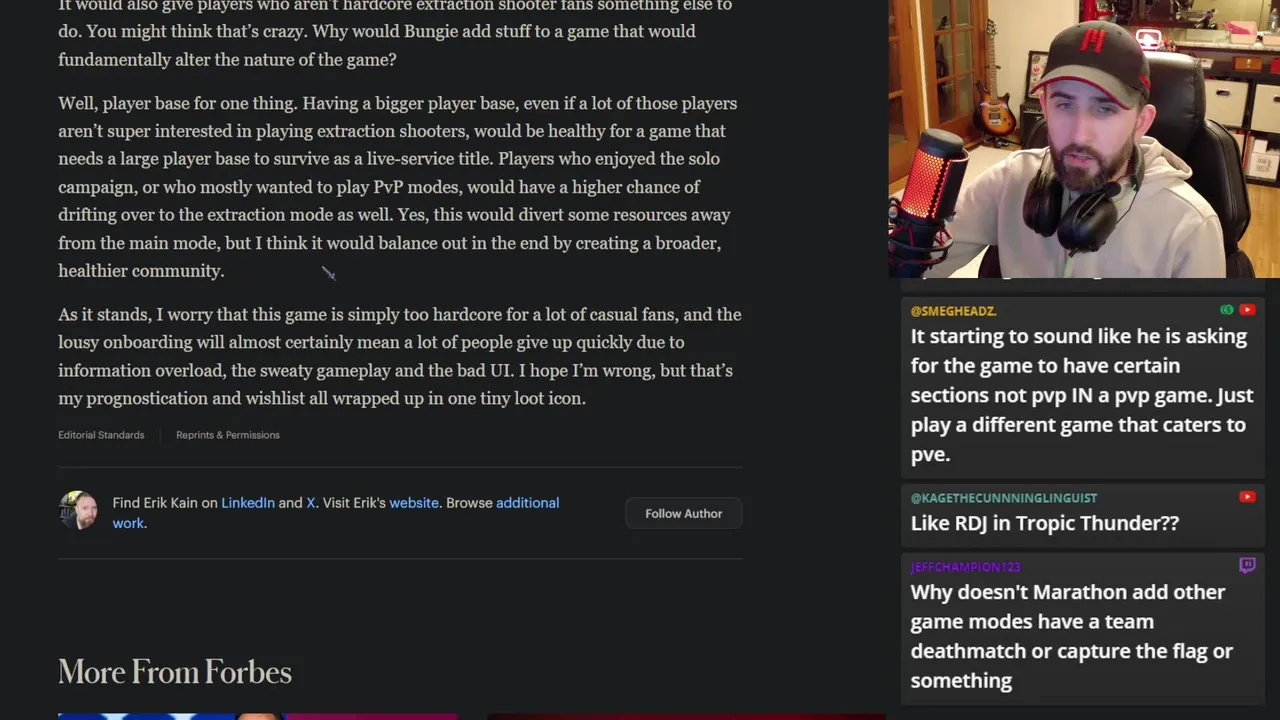The width and height of the screenshot is (1280, 720).
Task: Click the Follow Author button
Action: [683, 513]
